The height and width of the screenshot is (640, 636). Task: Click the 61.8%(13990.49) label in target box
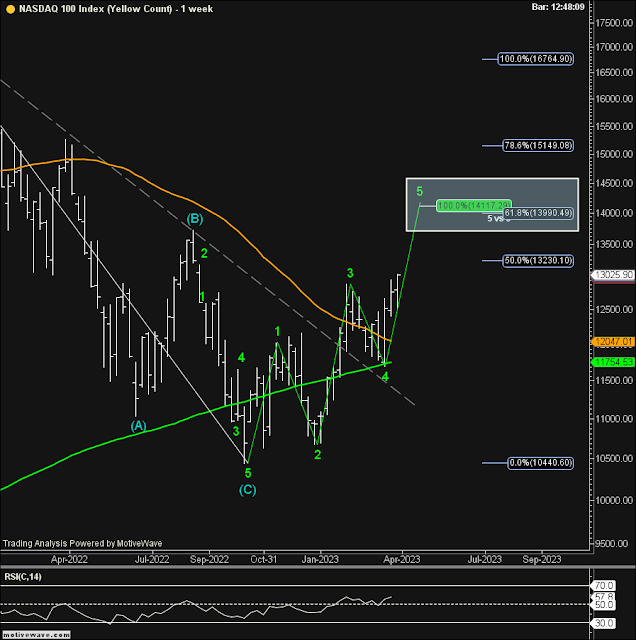point(538,213)
